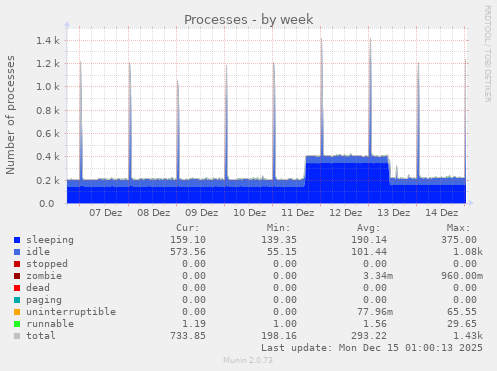Click zombie maximum value 960.00m
Screen dimensions: 497x371
click(462, 276)
